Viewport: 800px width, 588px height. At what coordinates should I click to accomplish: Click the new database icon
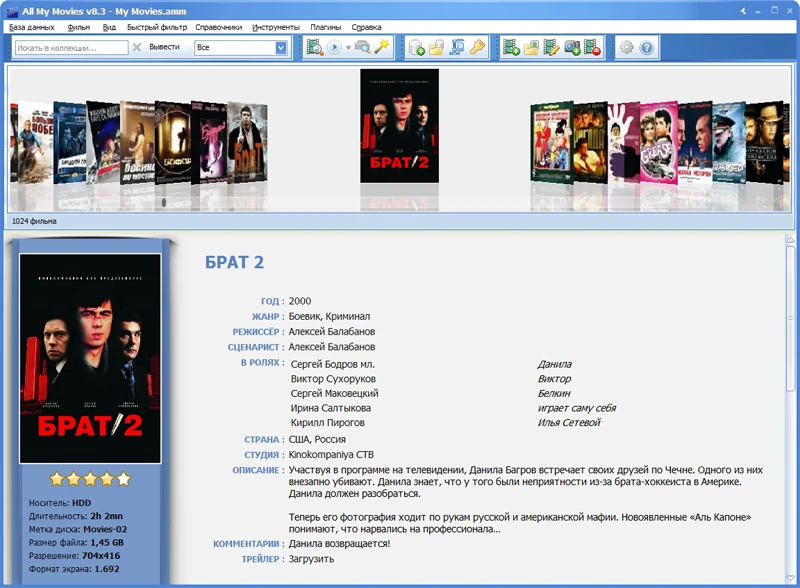(x=417, y=47)
